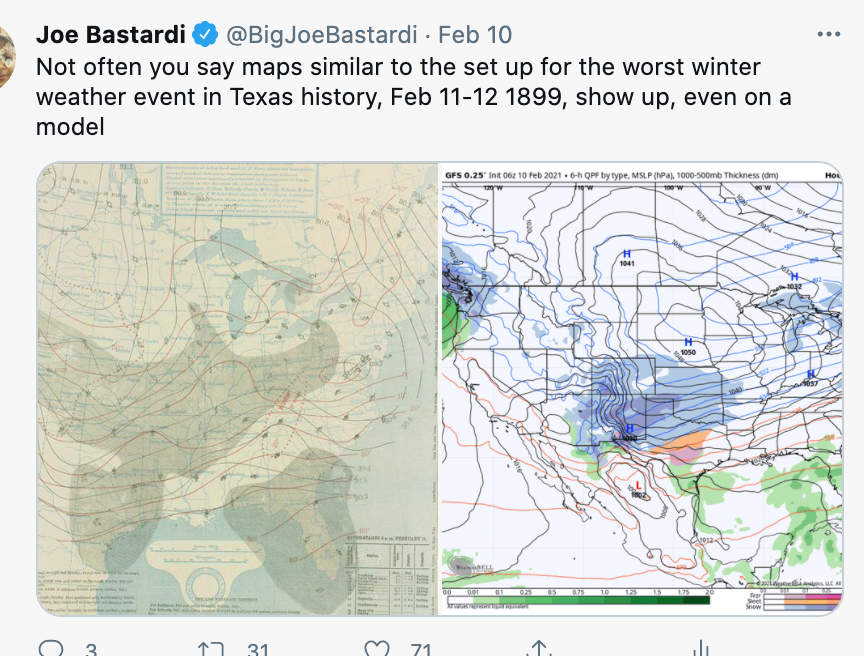The width and height of the screenshot is (864, 656).
Task: Click the Joe Bastardi display name
Action: click(x=111, y=35)
